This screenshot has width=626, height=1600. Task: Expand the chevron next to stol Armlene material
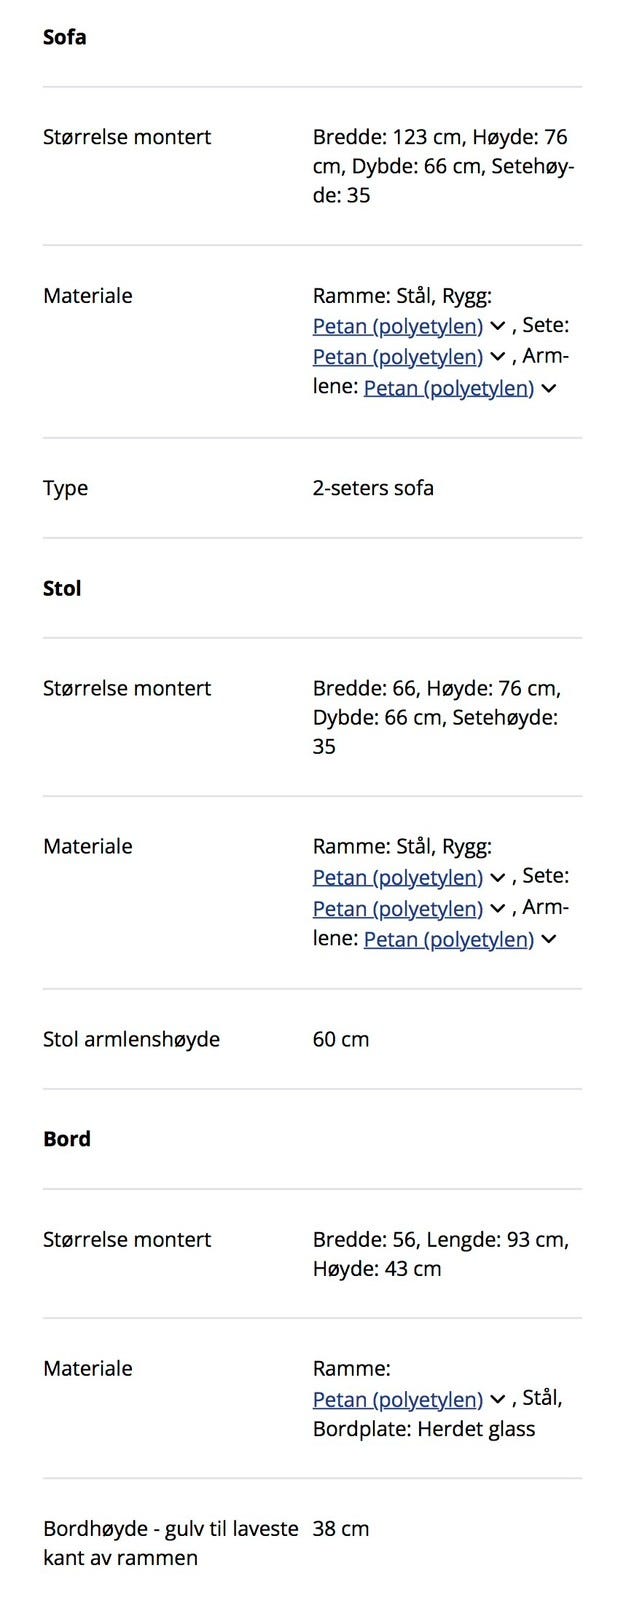(x=549, y=939)
